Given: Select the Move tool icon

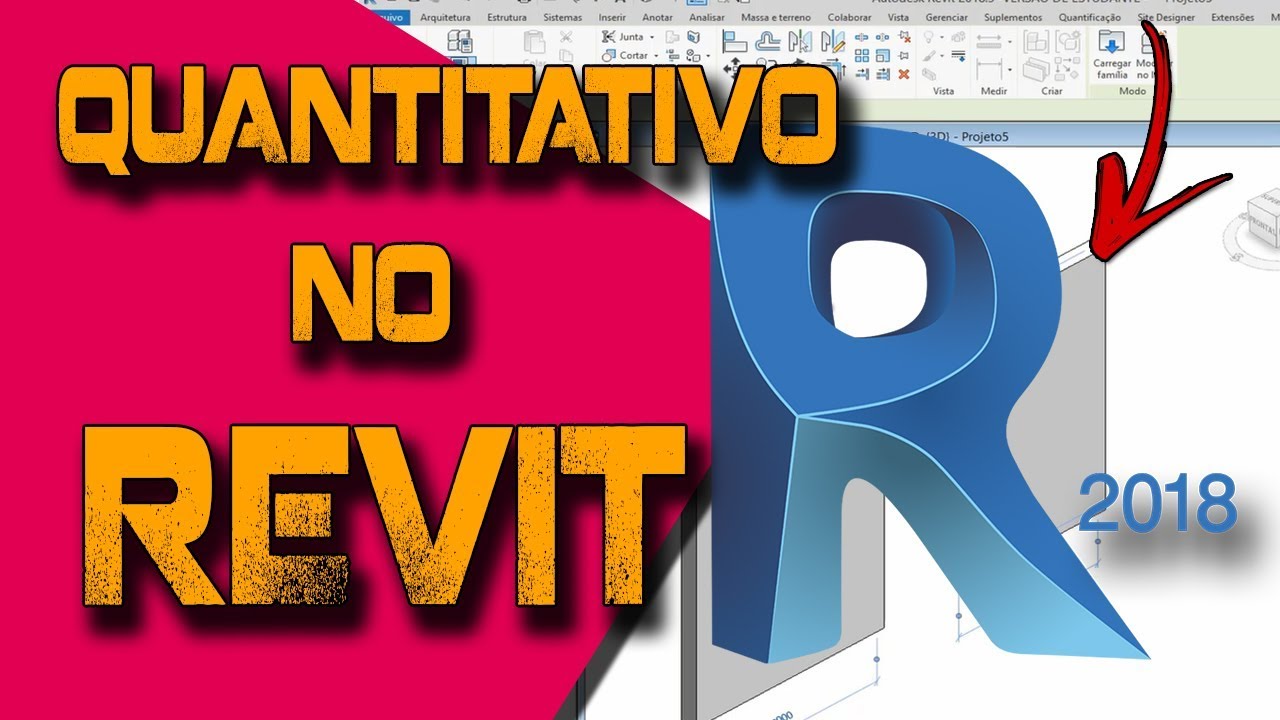Looking at the screenshot, I should 734,66.
